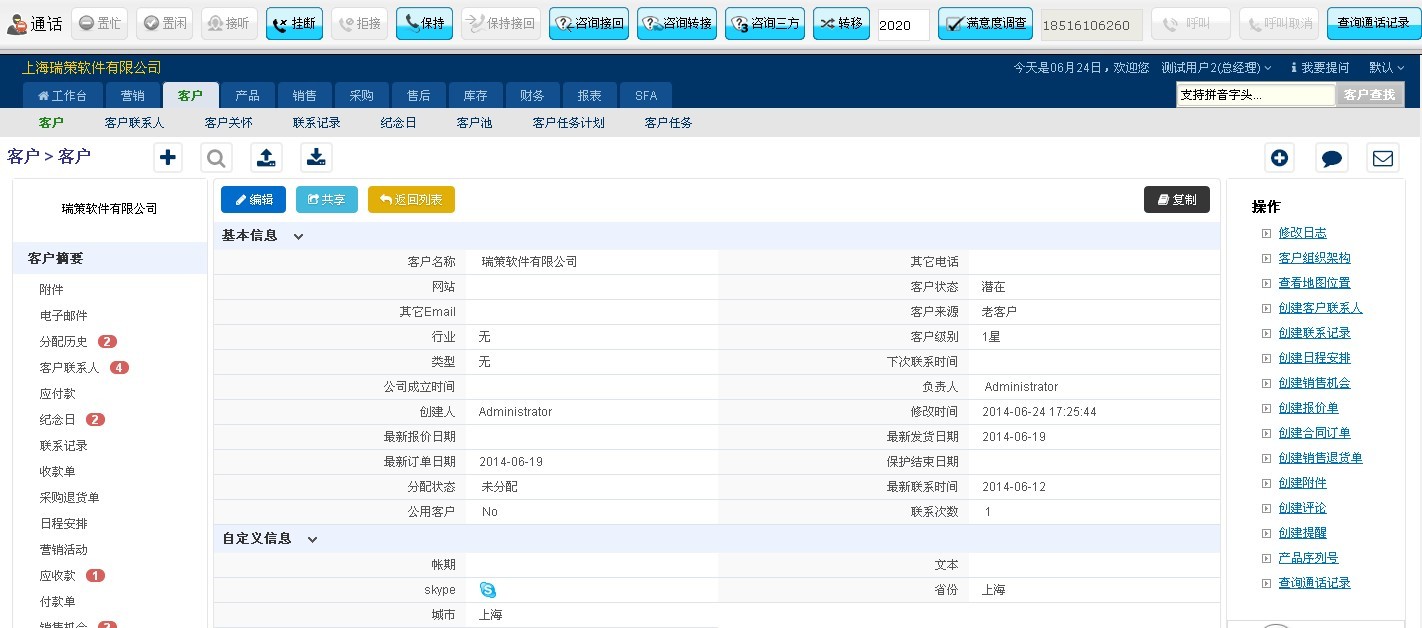Click the 复制 copy button

click(1177, 200)
